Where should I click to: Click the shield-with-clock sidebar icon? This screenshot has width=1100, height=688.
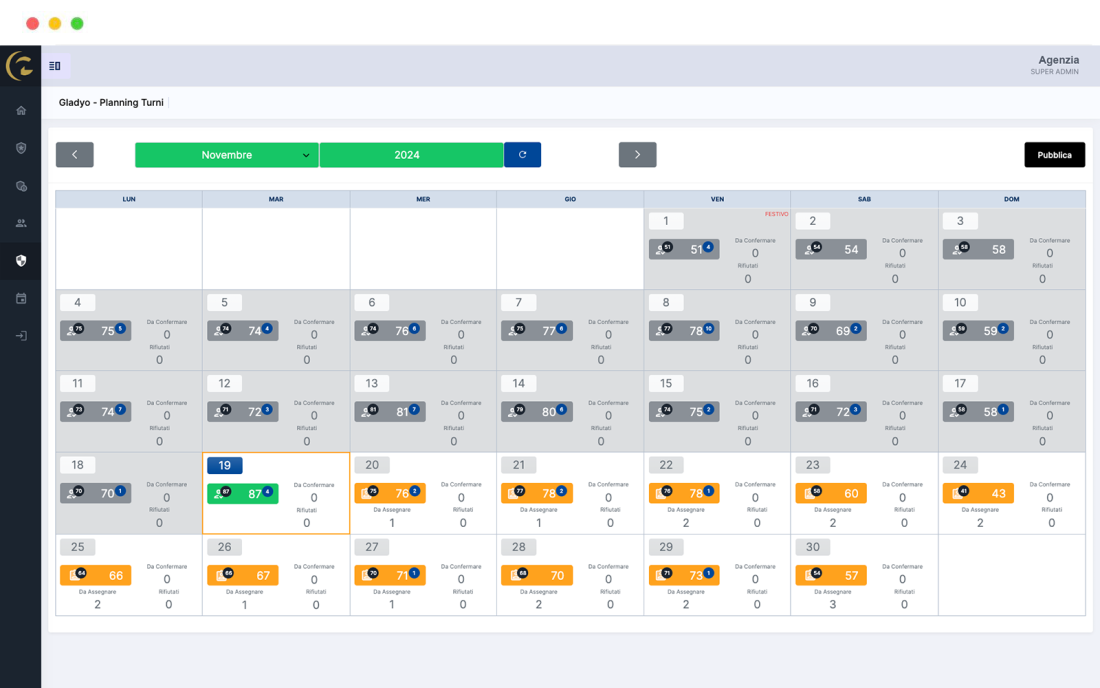(x=21, y=186)
